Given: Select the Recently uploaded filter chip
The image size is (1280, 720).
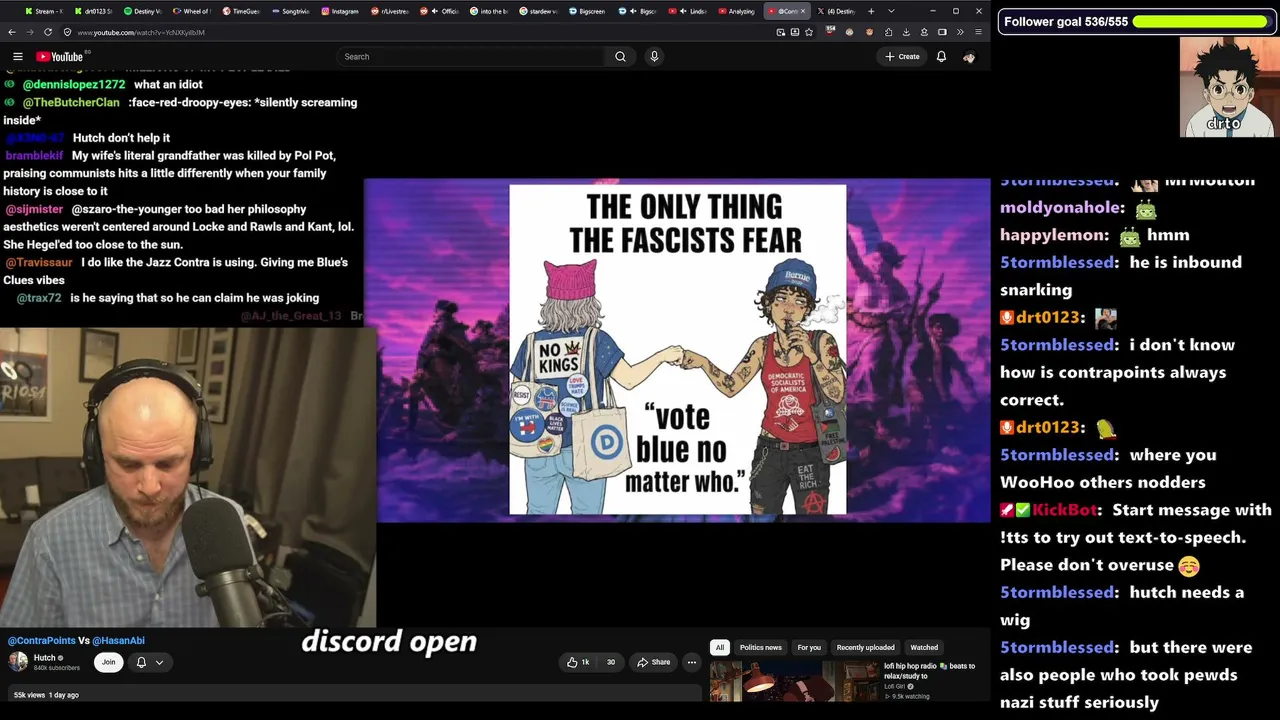Looking at the screenshot, I should coord(866,647).
